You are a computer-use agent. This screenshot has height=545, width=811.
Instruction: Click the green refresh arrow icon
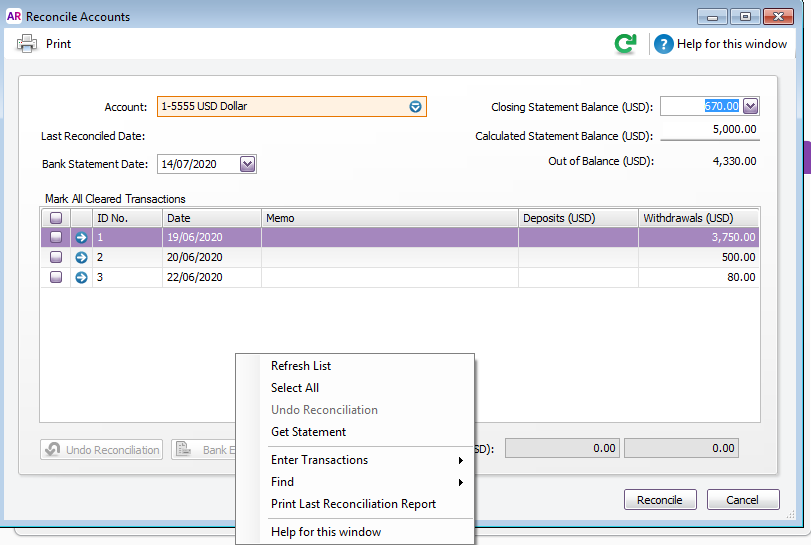(x=626, y=44)
